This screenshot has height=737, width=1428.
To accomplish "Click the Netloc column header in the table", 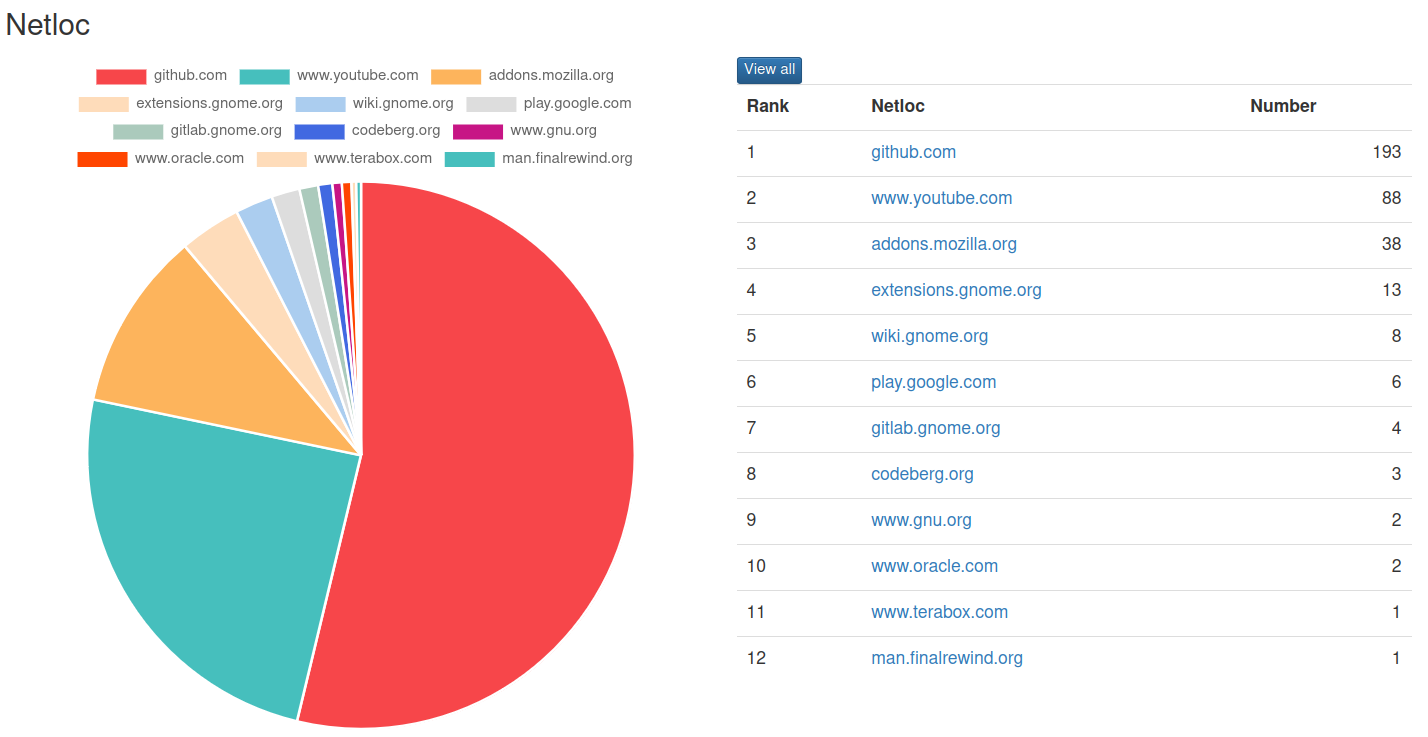I will tap(897, 106).
